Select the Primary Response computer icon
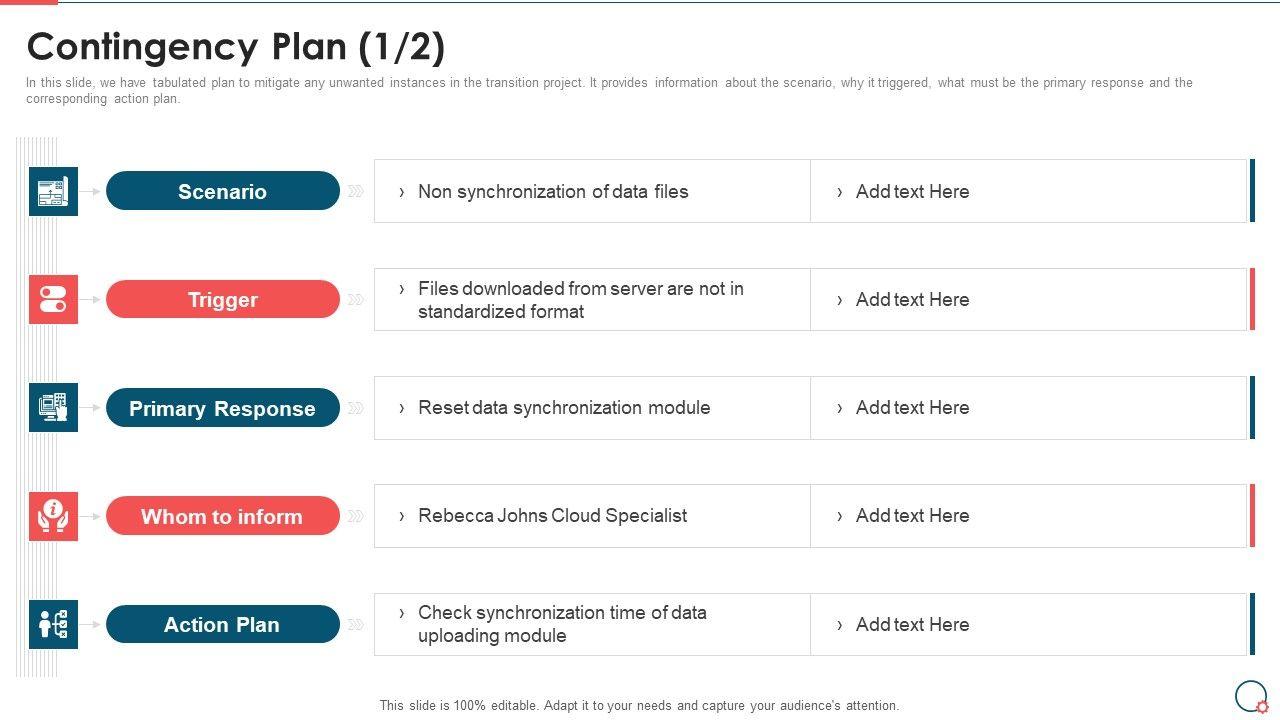This screenshot has height=720, width=1280. pyautogui.click(x=53, y=408)
